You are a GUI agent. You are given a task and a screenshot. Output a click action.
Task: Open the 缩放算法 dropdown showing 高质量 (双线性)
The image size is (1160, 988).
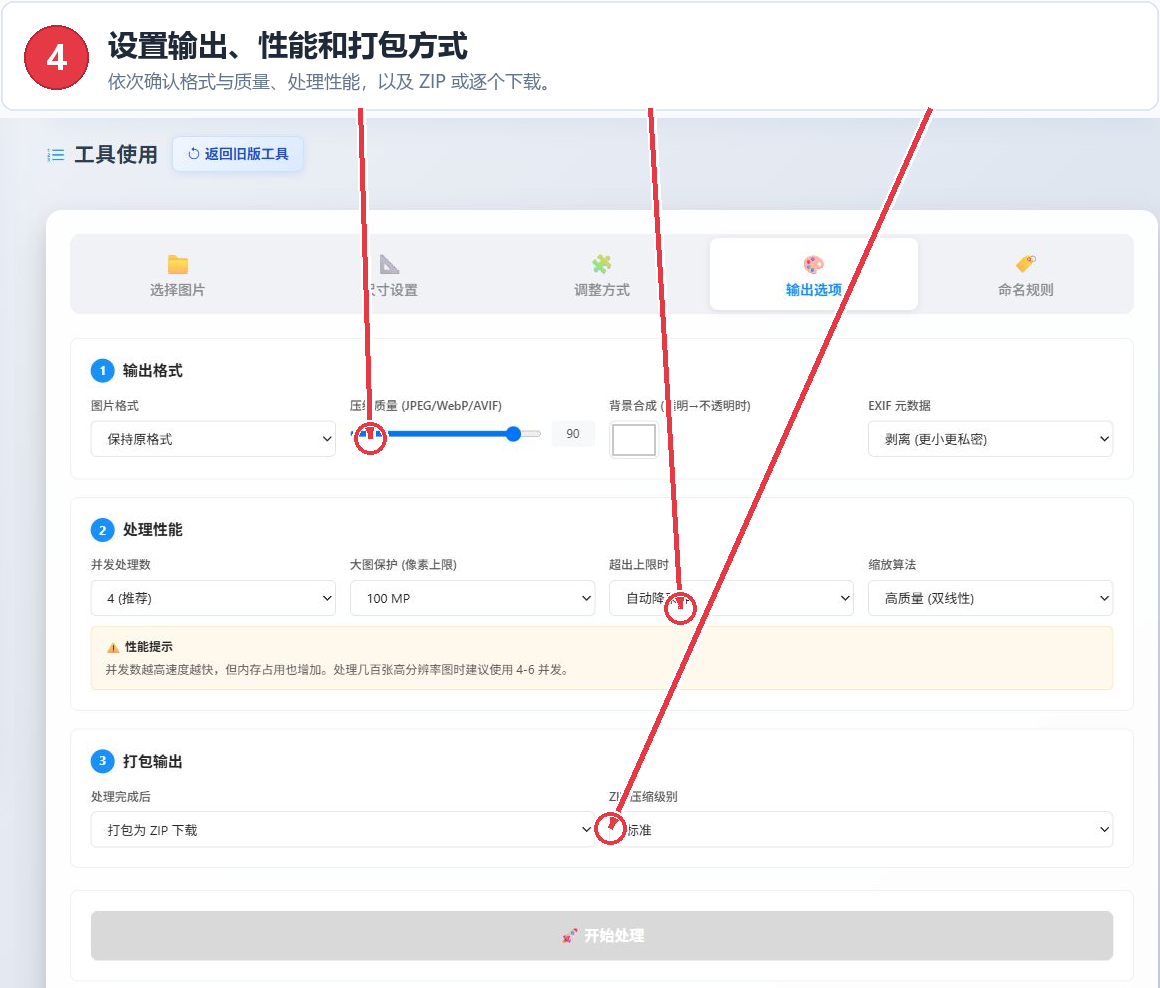tap(990, 598)
